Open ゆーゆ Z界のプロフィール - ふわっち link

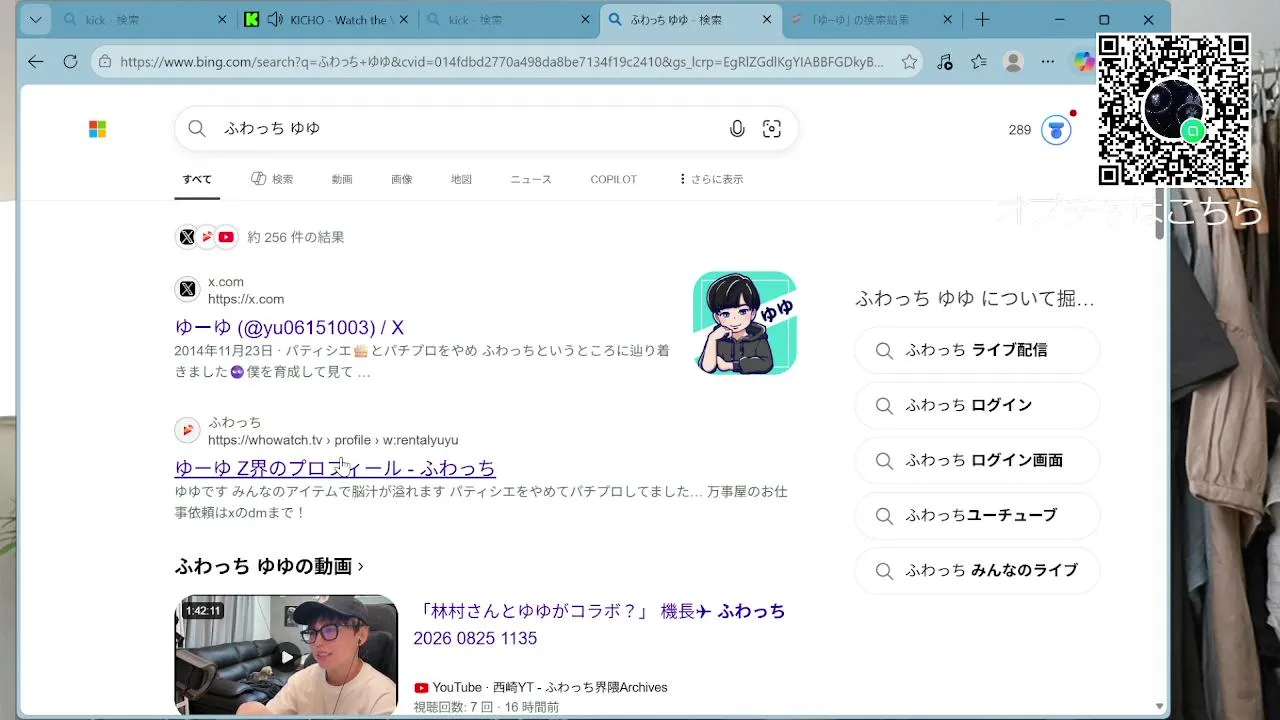[335, 468]
